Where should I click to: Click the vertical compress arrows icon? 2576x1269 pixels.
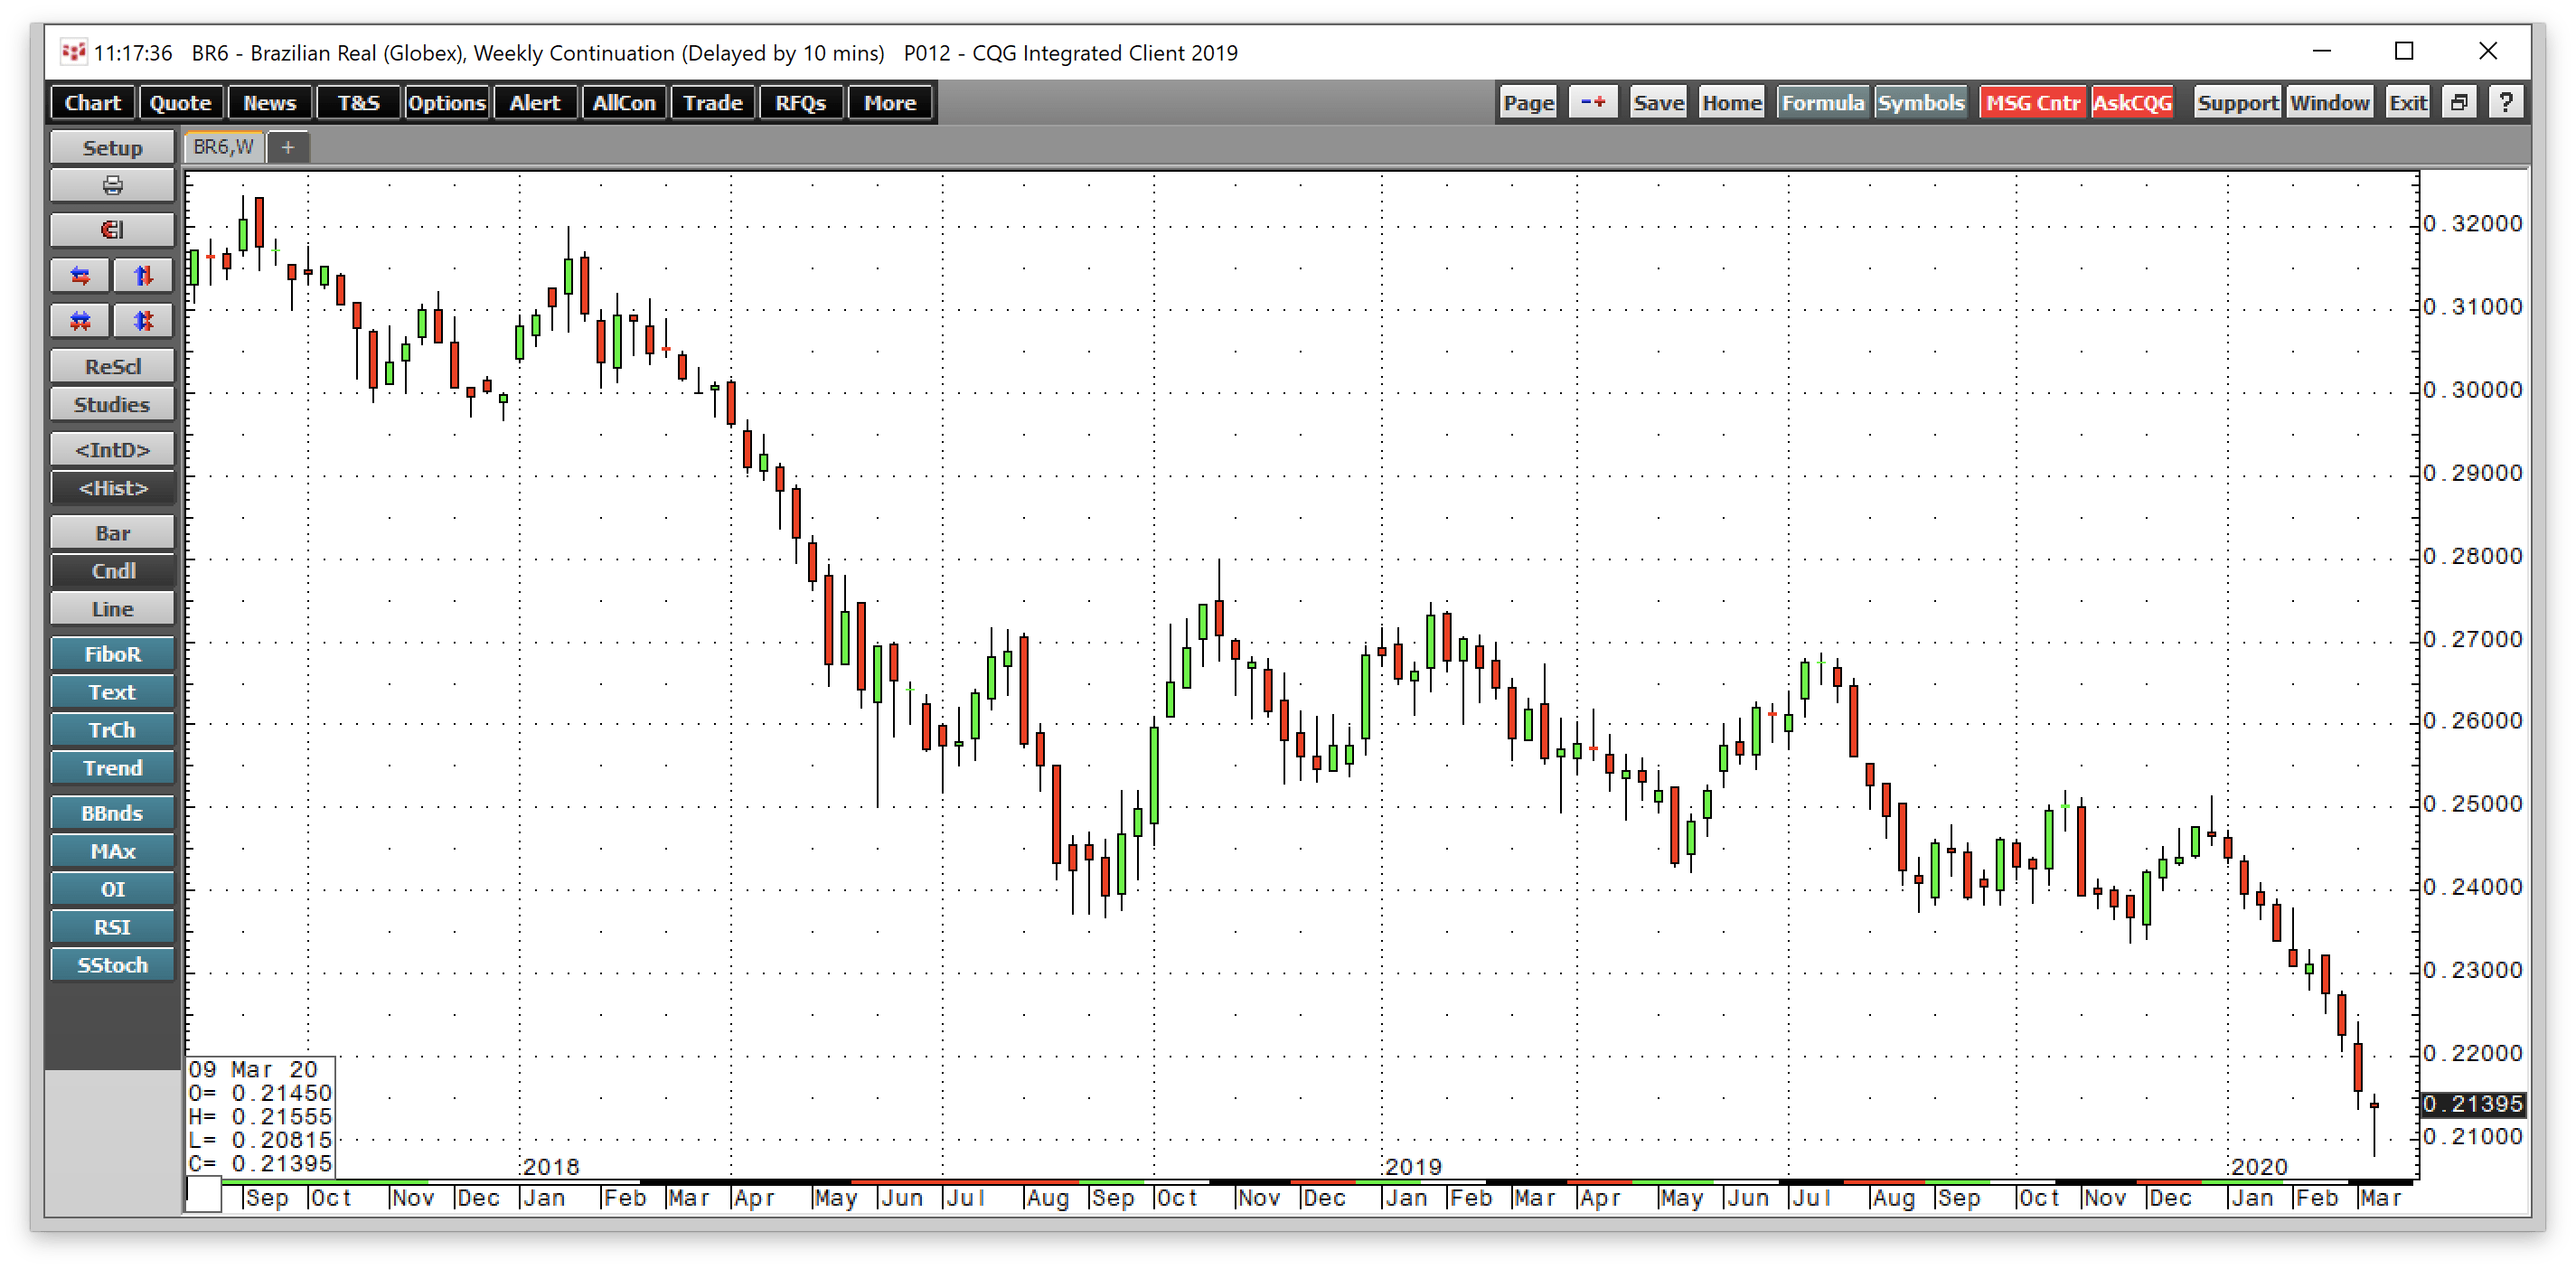(x=143, y=321)
